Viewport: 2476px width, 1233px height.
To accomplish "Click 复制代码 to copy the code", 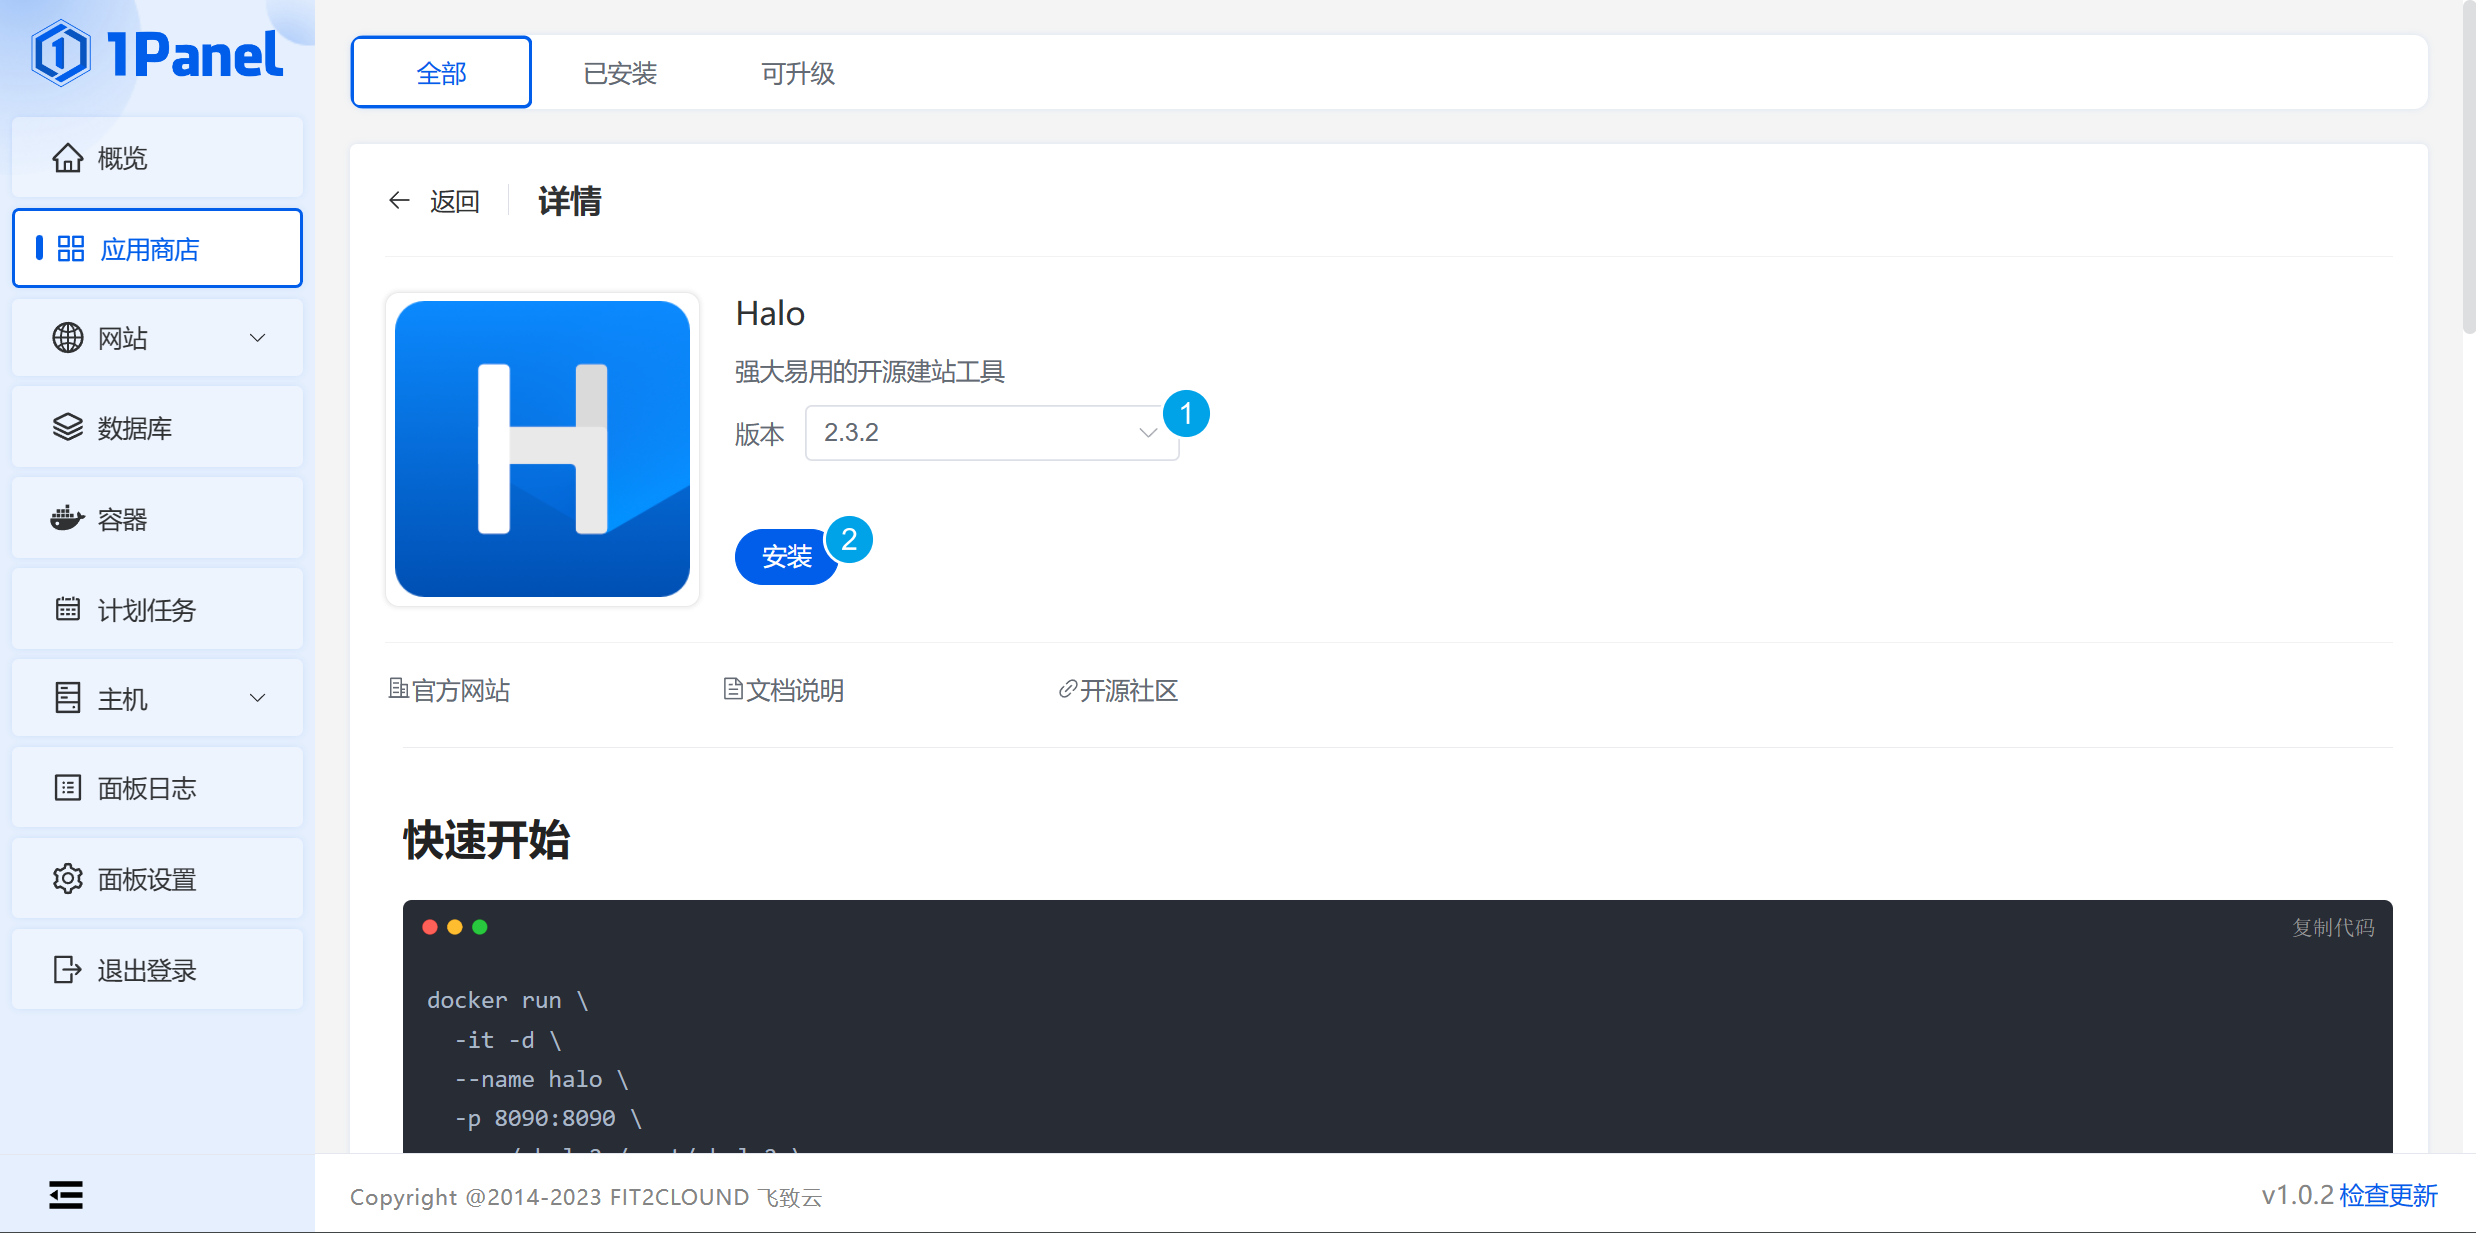I will [2333, 927].
